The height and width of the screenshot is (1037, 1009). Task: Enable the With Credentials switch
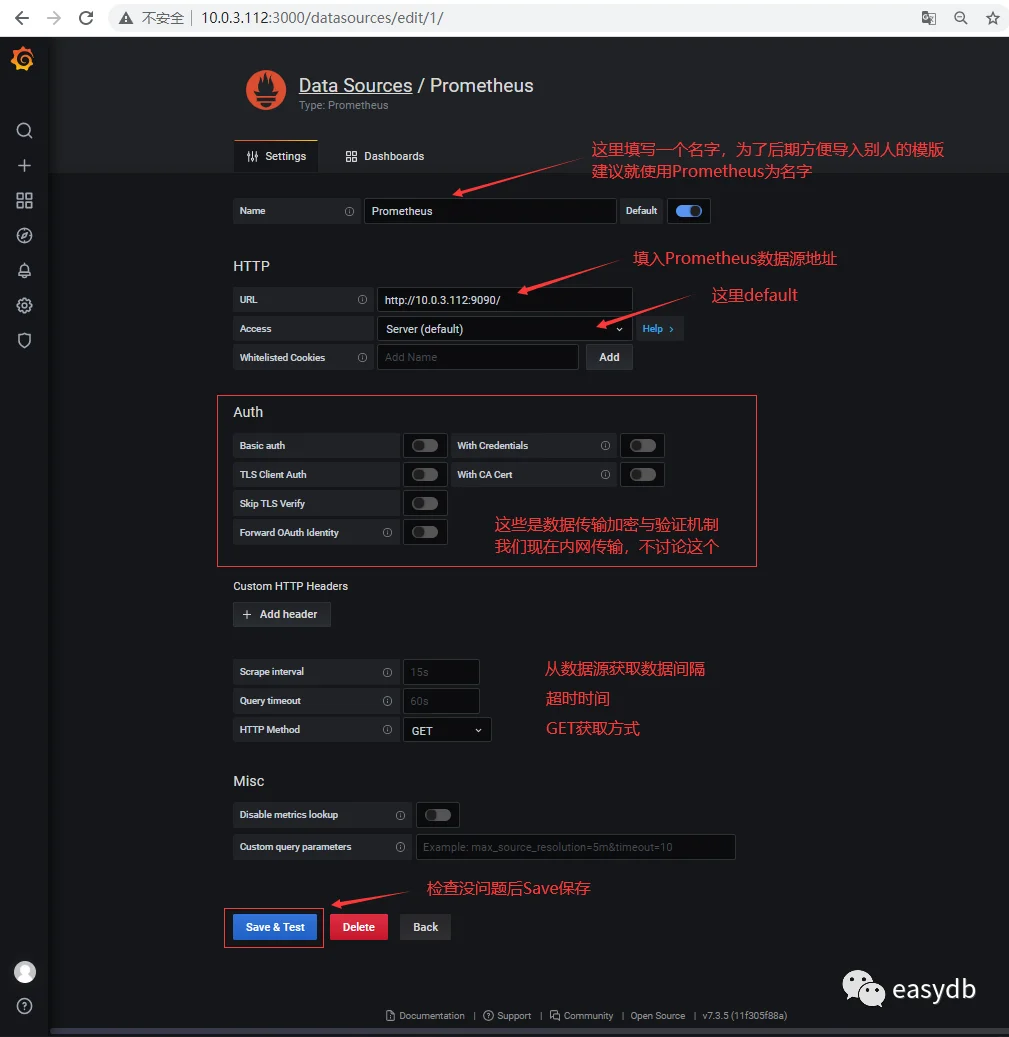click(643, 446)
